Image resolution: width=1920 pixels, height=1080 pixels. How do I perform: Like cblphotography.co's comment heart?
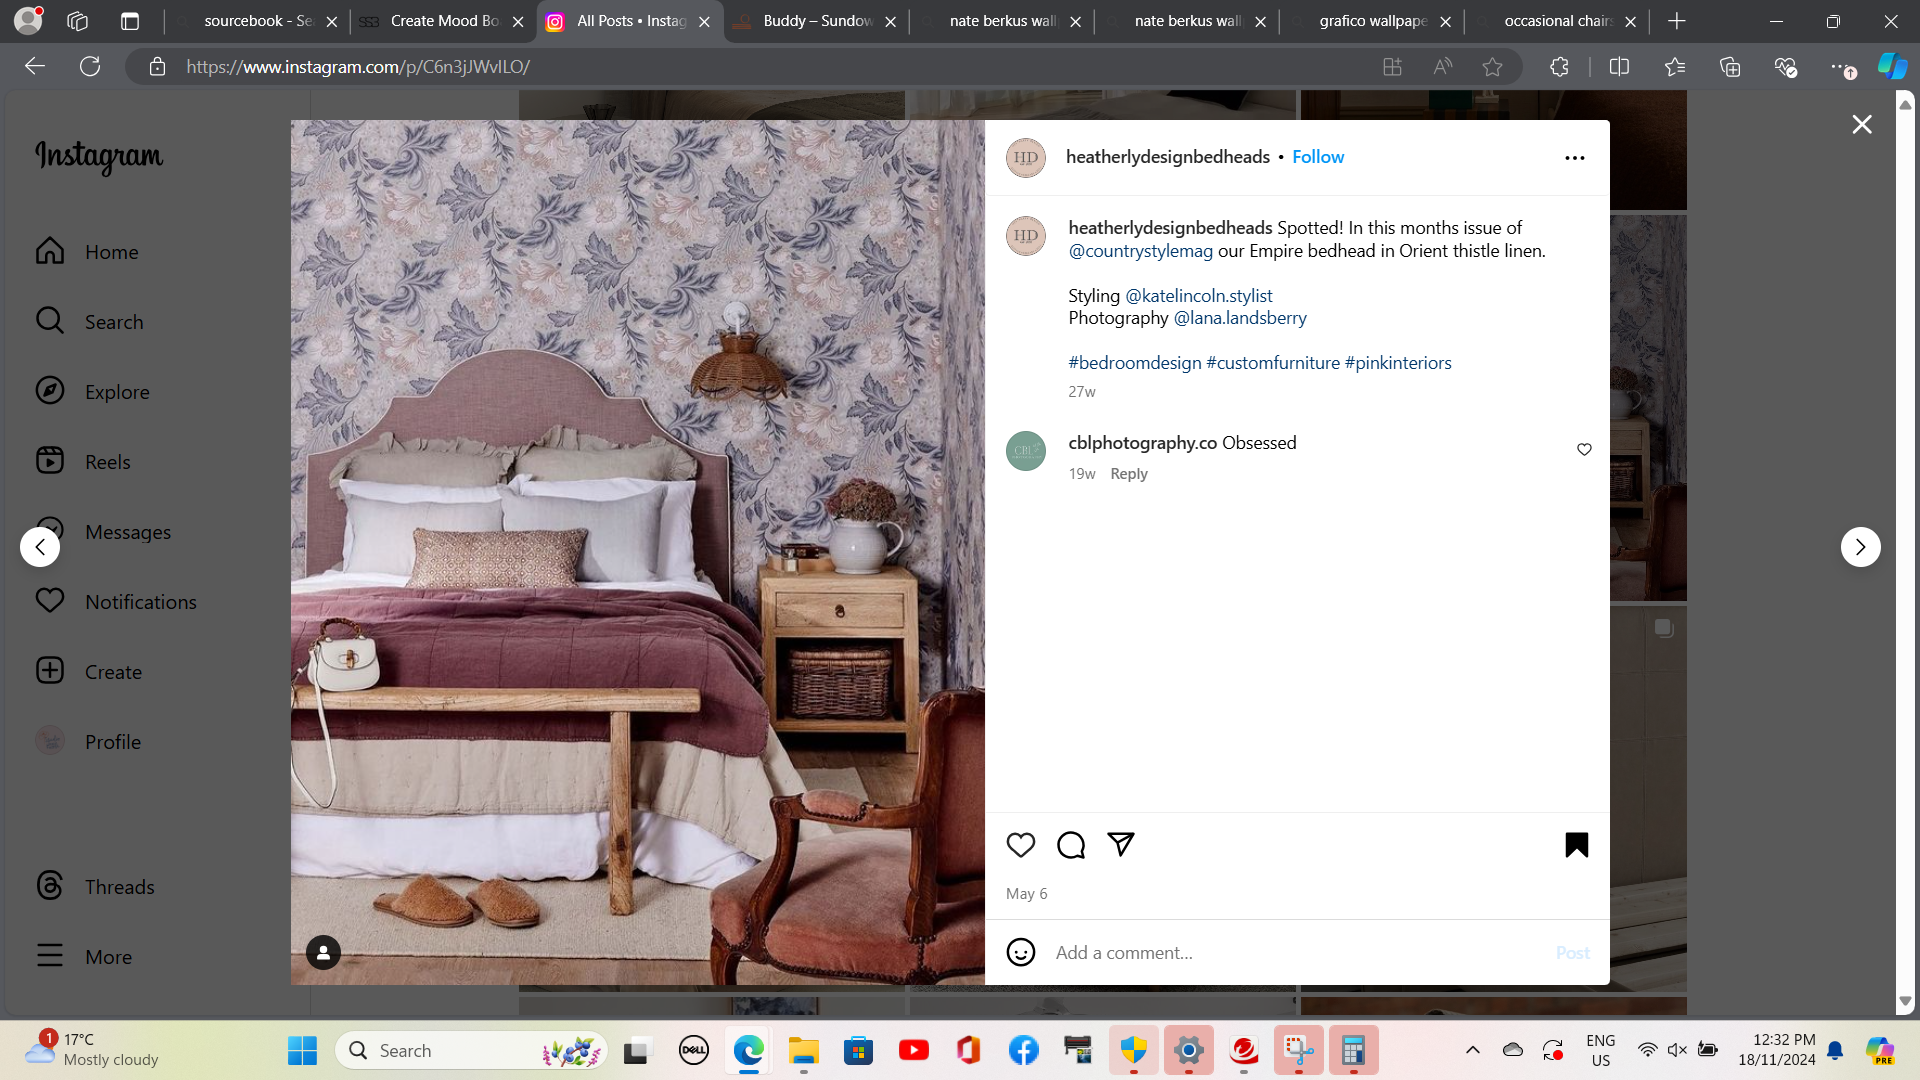point(1584,450)
